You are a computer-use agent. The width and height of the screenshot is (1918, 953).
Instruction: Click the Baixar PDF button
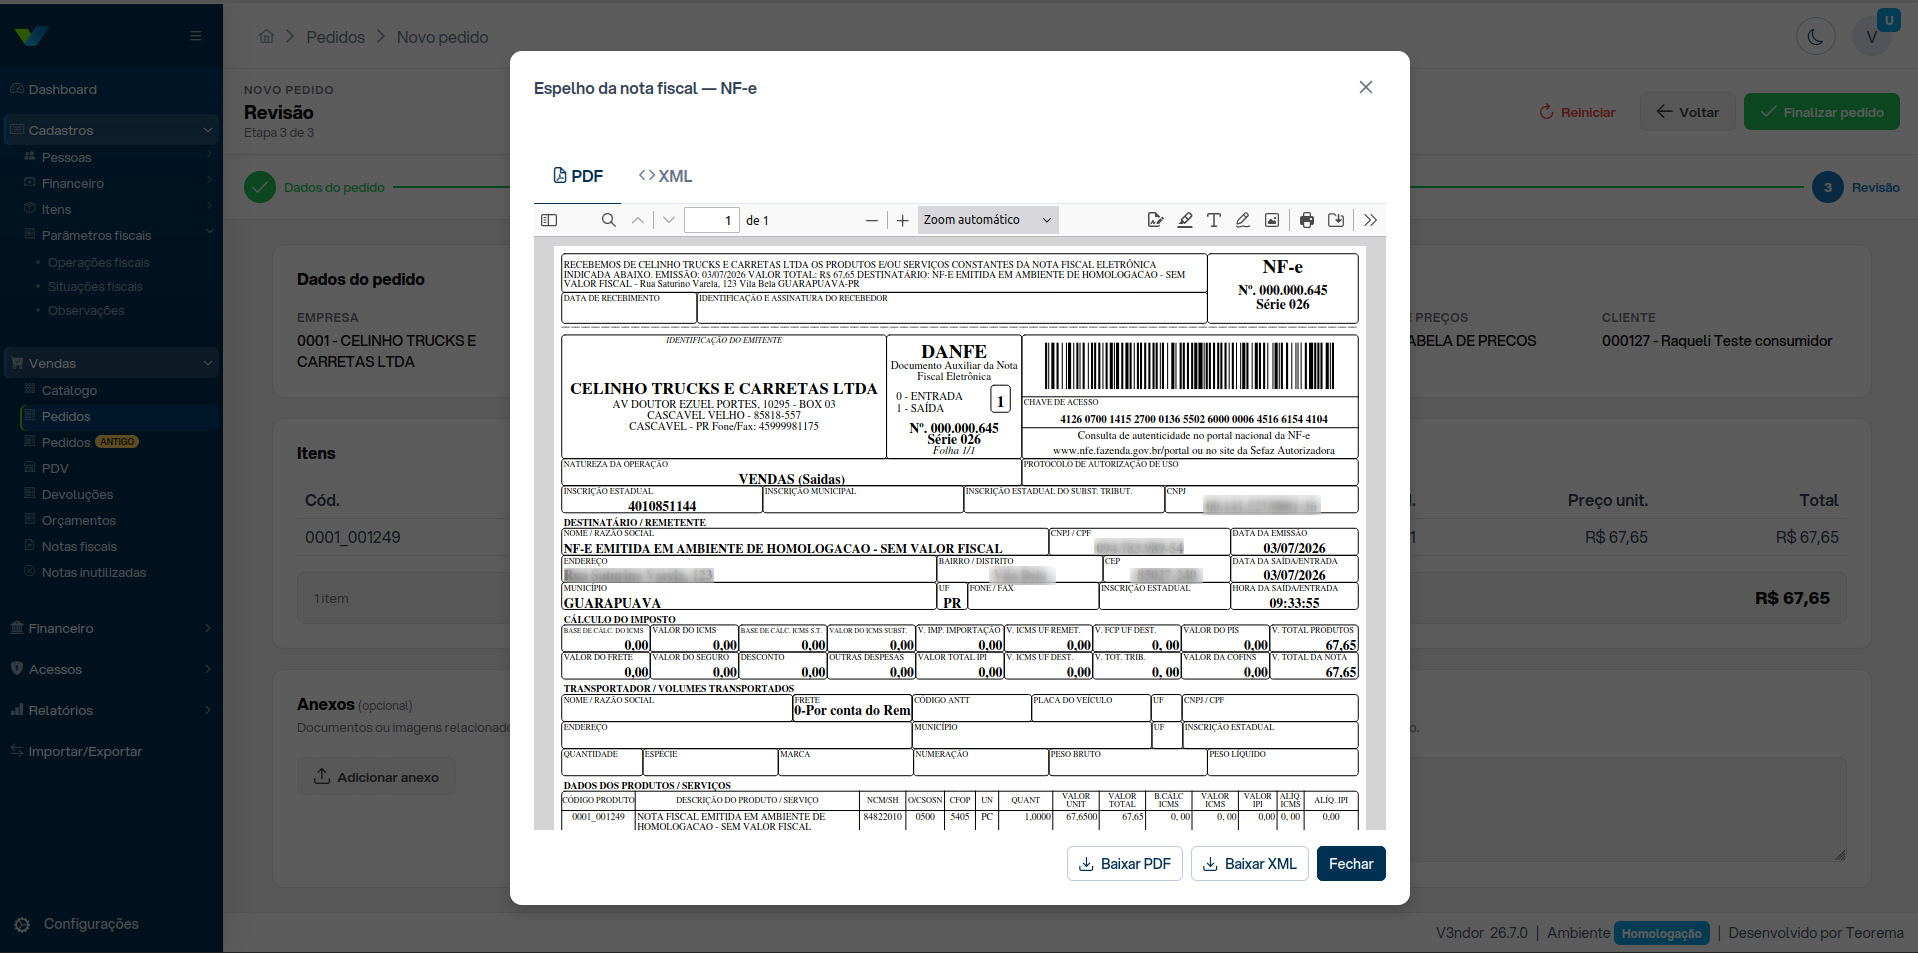[x=1125, y=864]
